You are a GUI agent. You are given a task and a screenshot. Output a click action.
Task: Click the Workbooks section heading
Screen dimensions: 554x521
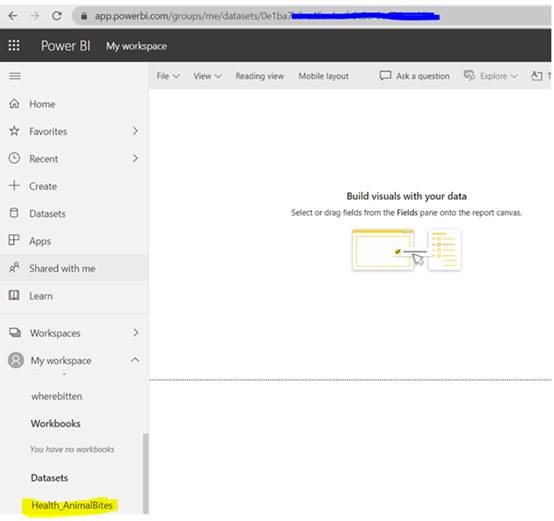[x=55, y=423]
